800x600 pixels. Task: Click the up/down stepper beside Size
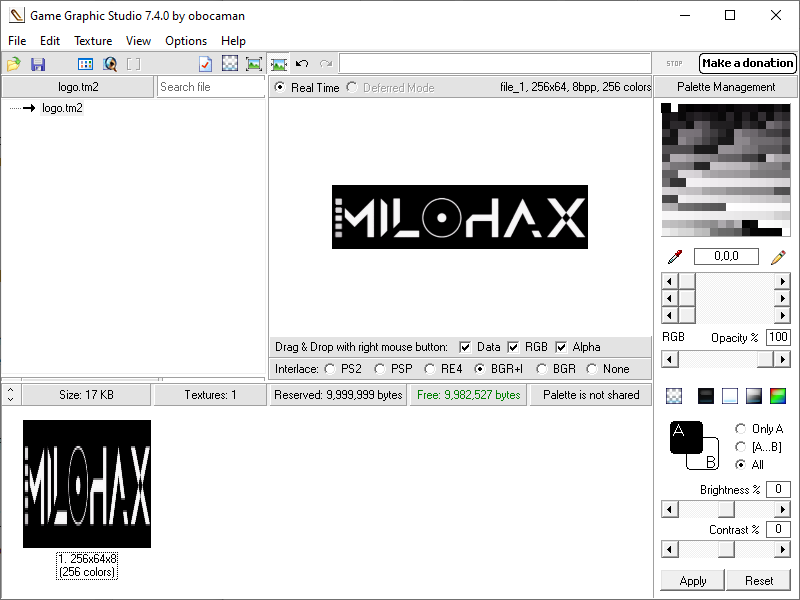tap(11, 395)
